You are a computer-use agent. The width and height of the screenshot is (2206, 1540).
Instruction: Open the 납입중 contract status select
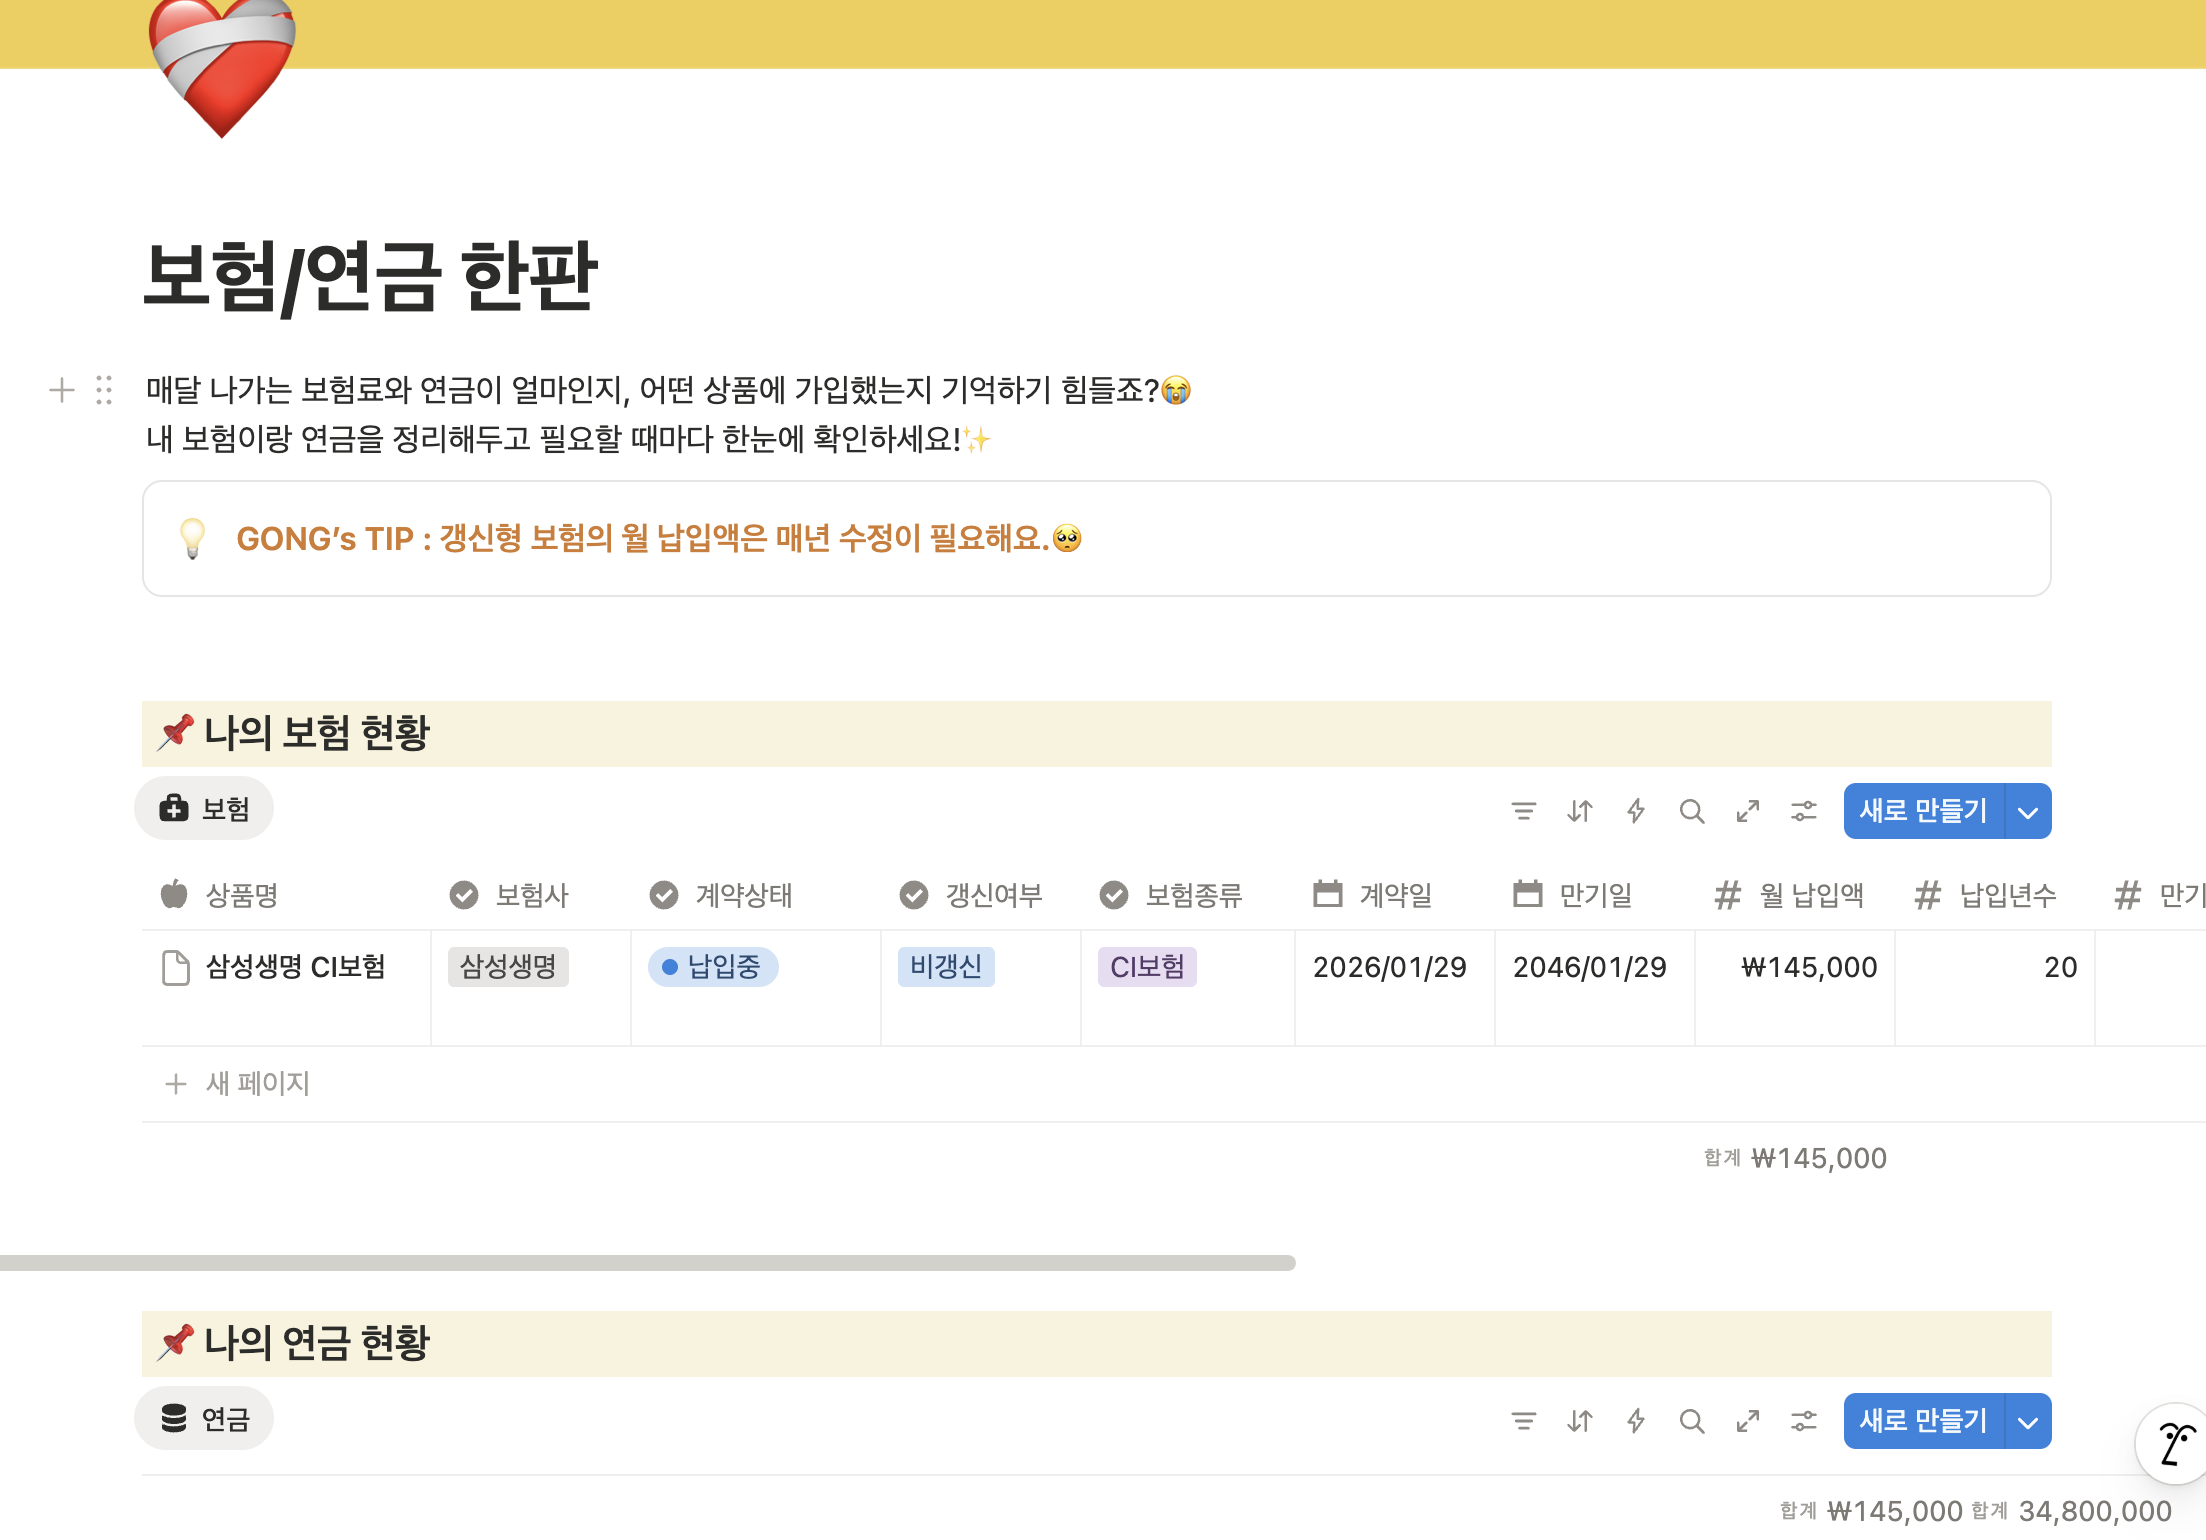click(x=713, y=967)
